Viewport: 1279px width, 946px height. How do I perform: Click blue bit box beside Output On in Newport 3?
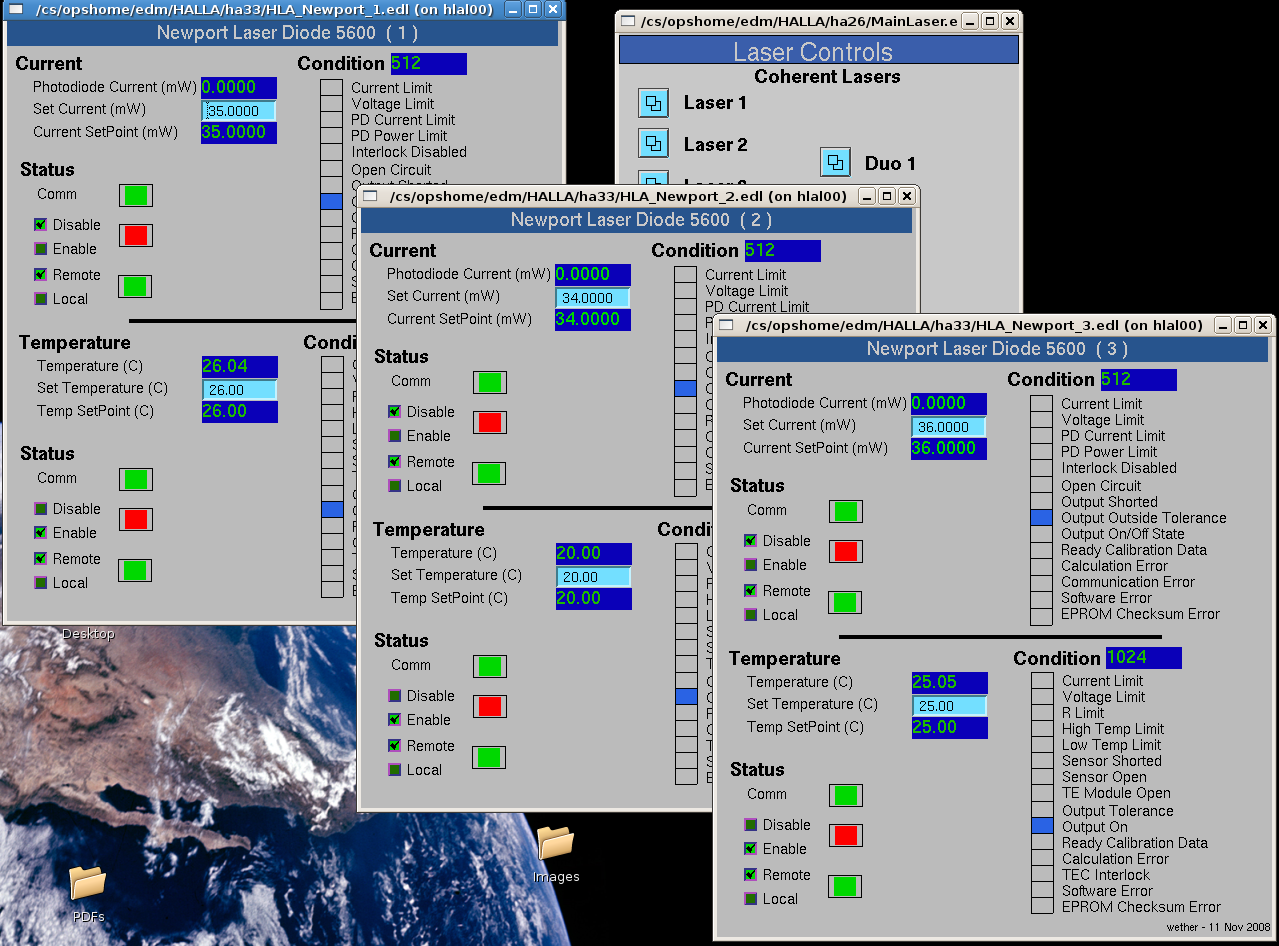(1042, 827)
